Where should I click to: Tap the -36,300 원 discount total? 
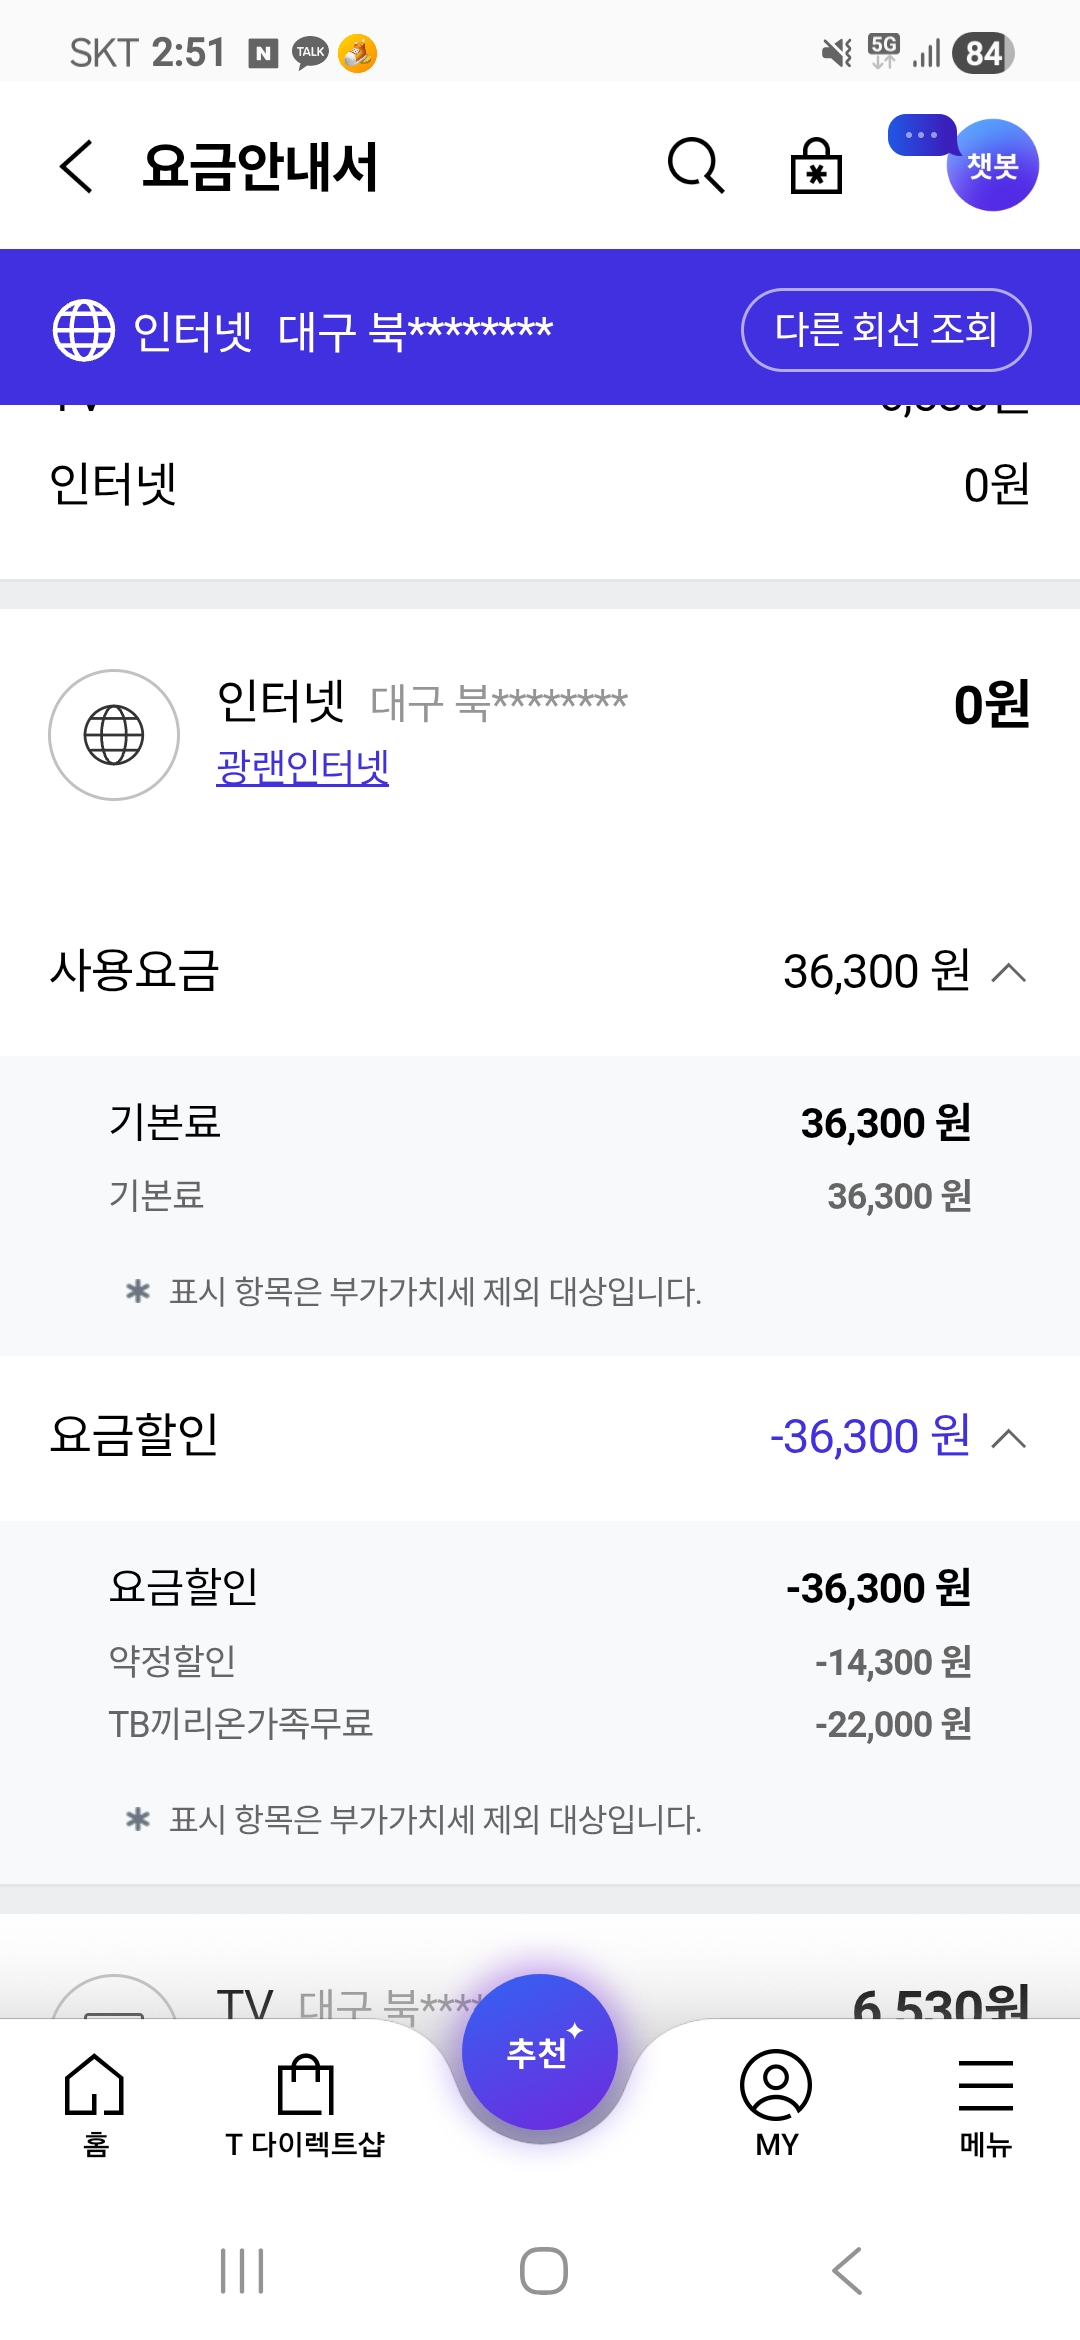pyautogui.click(x=870, y=1437)
